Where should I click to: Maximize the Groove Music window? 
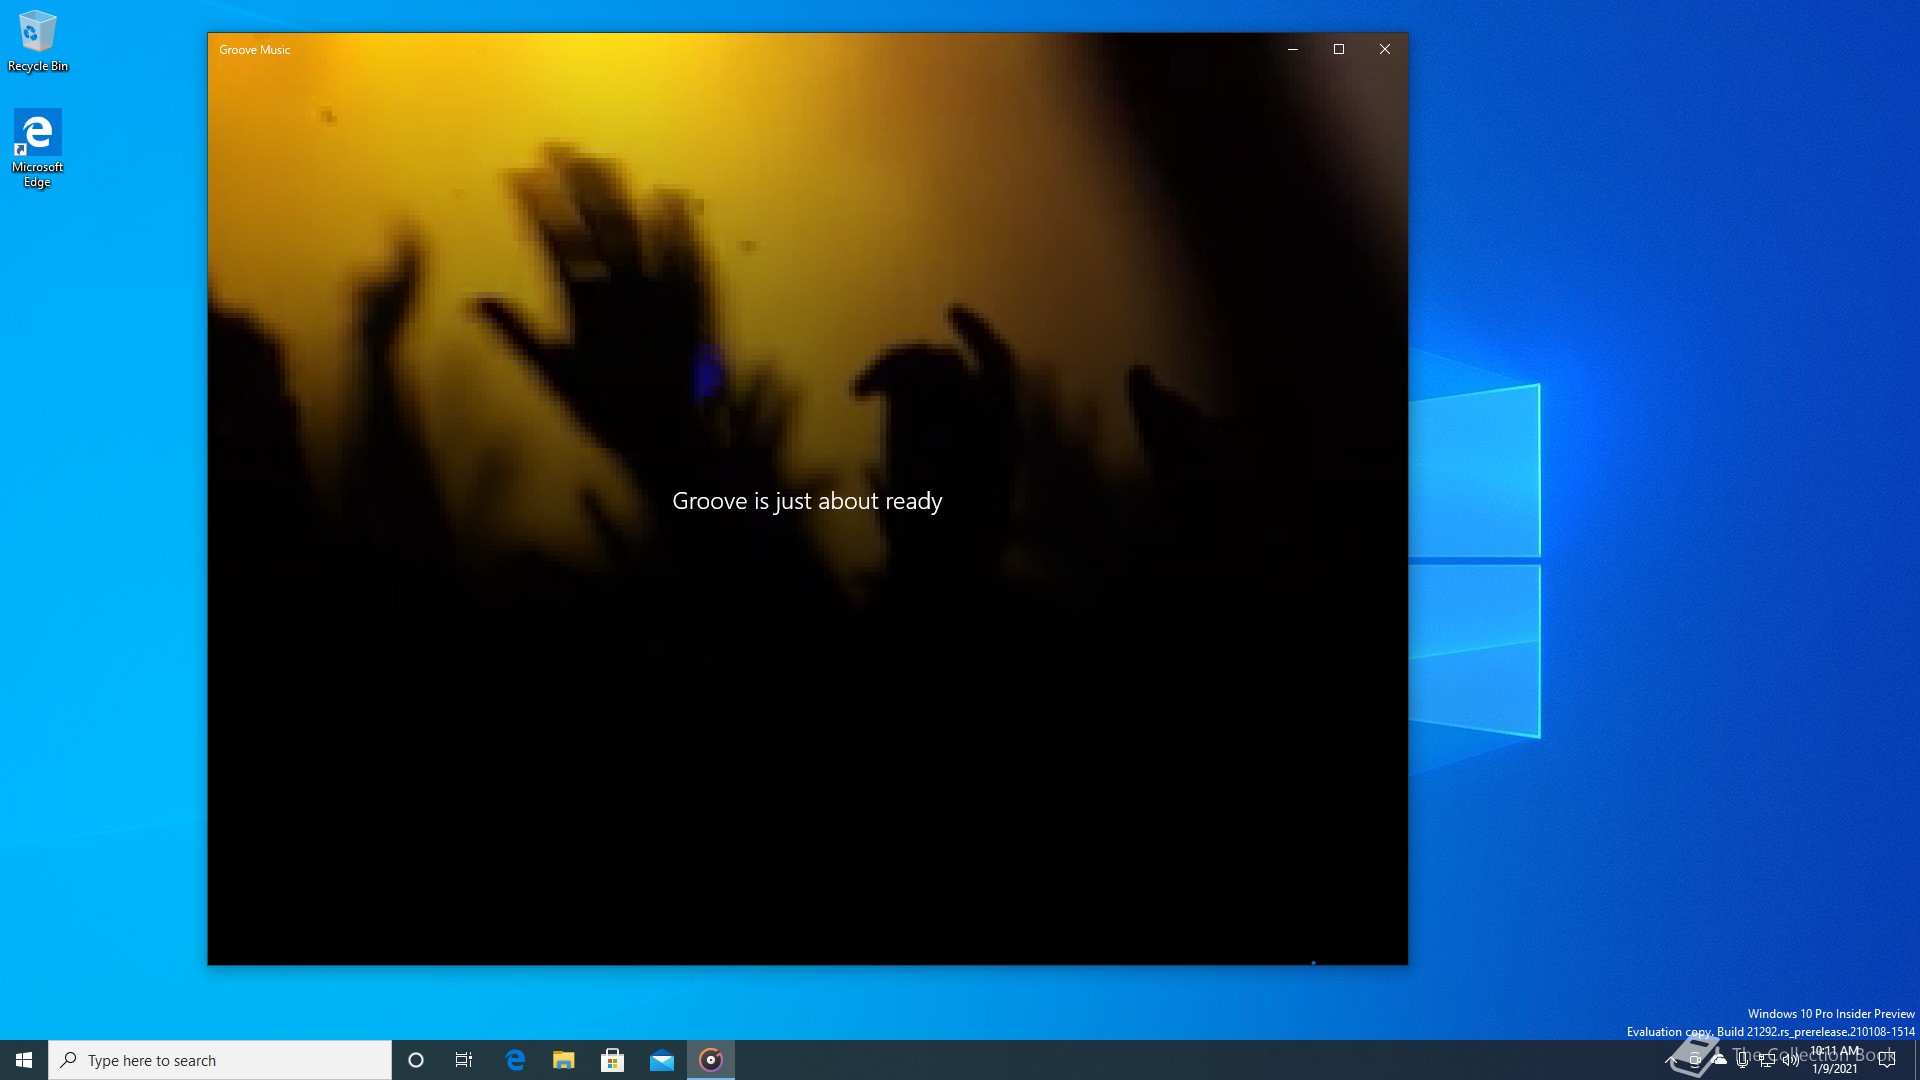(1339, 49)
